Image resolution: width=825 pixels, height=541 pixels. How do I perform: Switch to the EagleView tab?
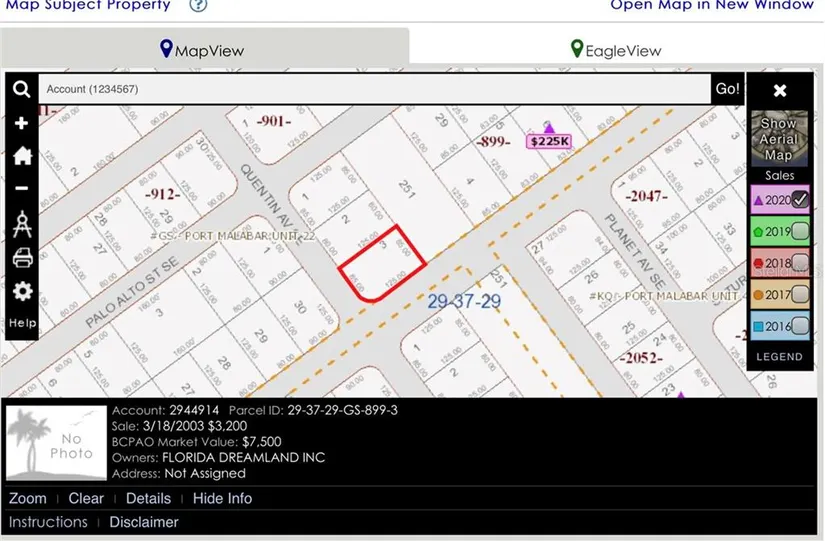pyautogui.click(x=616, y=49)
